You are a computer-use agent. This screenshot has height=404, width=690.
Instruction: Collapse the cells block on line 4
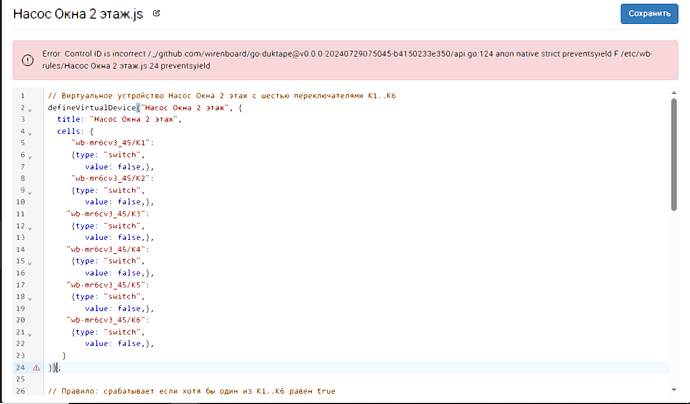(x=30, y=133)
